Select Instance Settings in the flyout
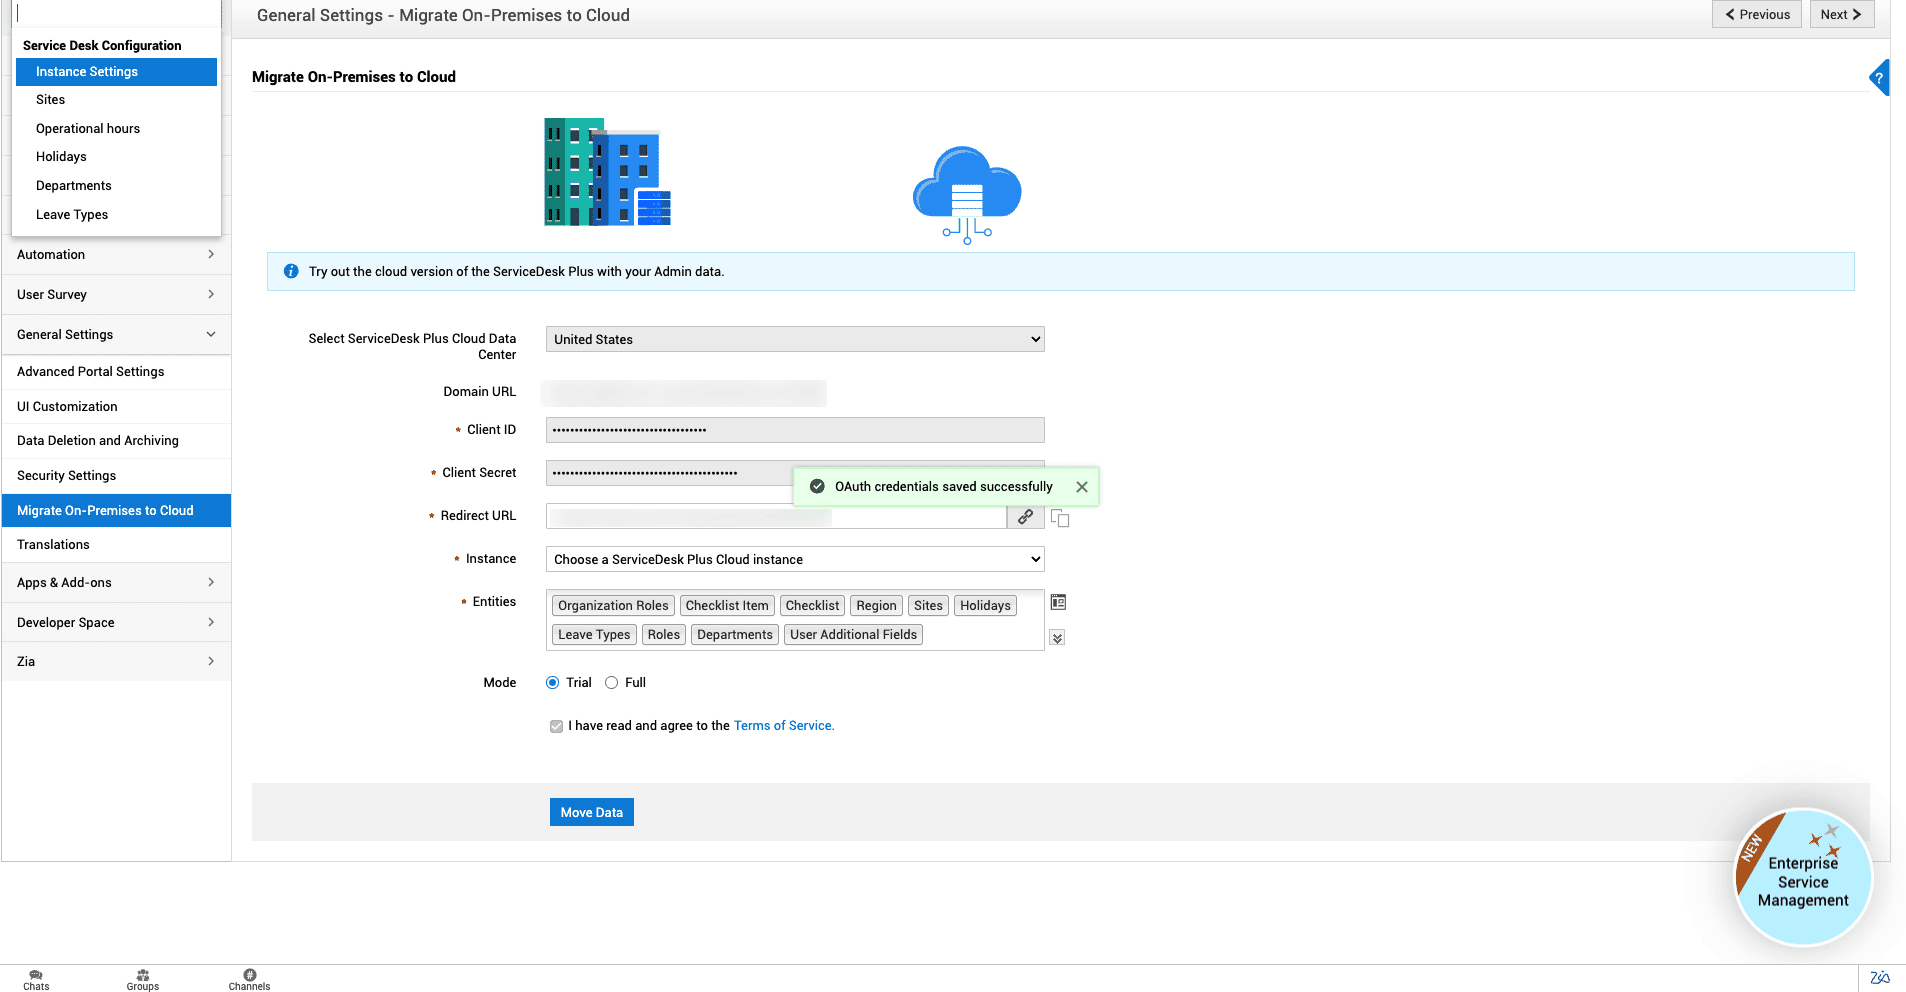The height and width of the screenshot is (992, 1906). (x=116, y=72)
